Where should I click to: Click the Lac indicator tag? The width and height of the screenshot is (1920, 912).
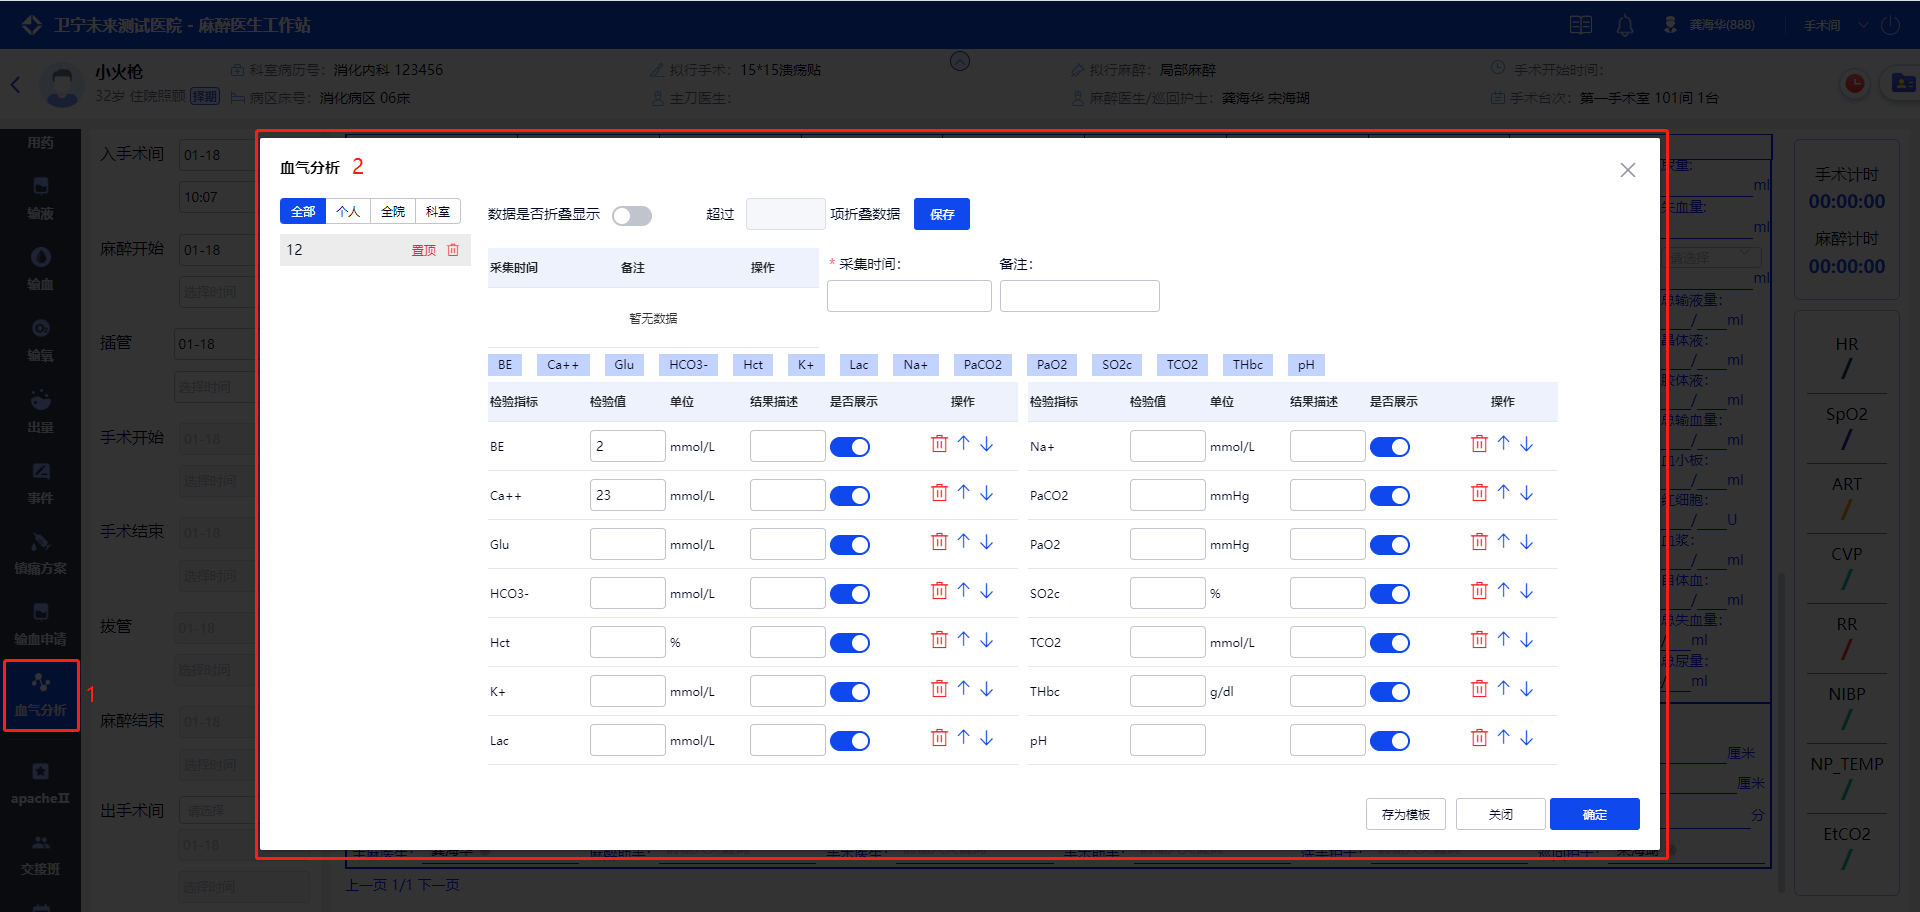[x=859, y=365]
